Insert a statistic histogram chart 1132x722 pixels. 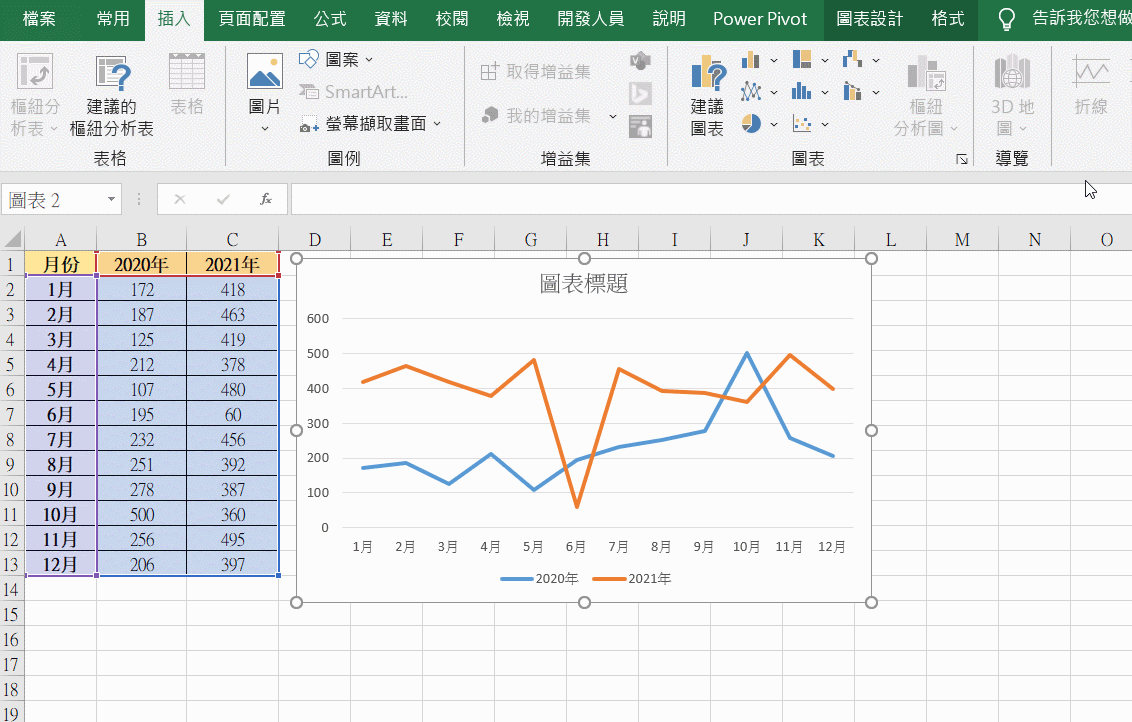[802, 92]
